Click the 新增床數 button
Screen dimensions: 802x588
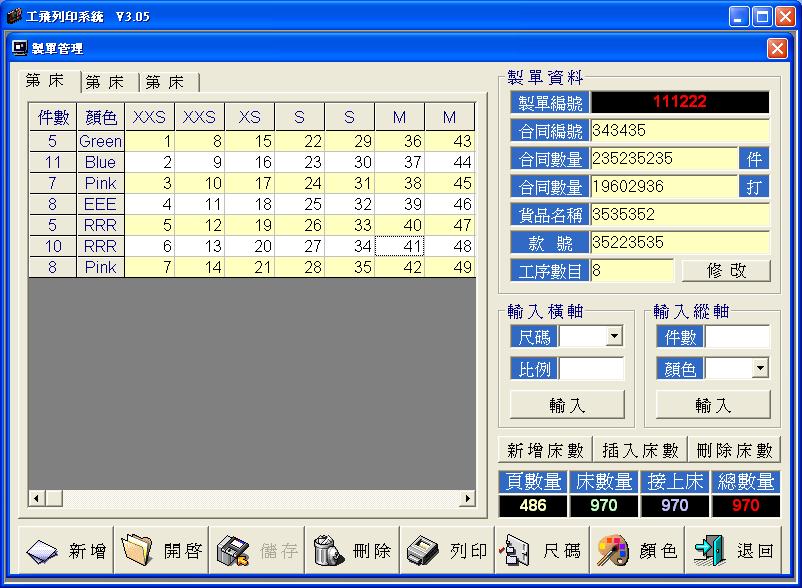tap(545, 450)
